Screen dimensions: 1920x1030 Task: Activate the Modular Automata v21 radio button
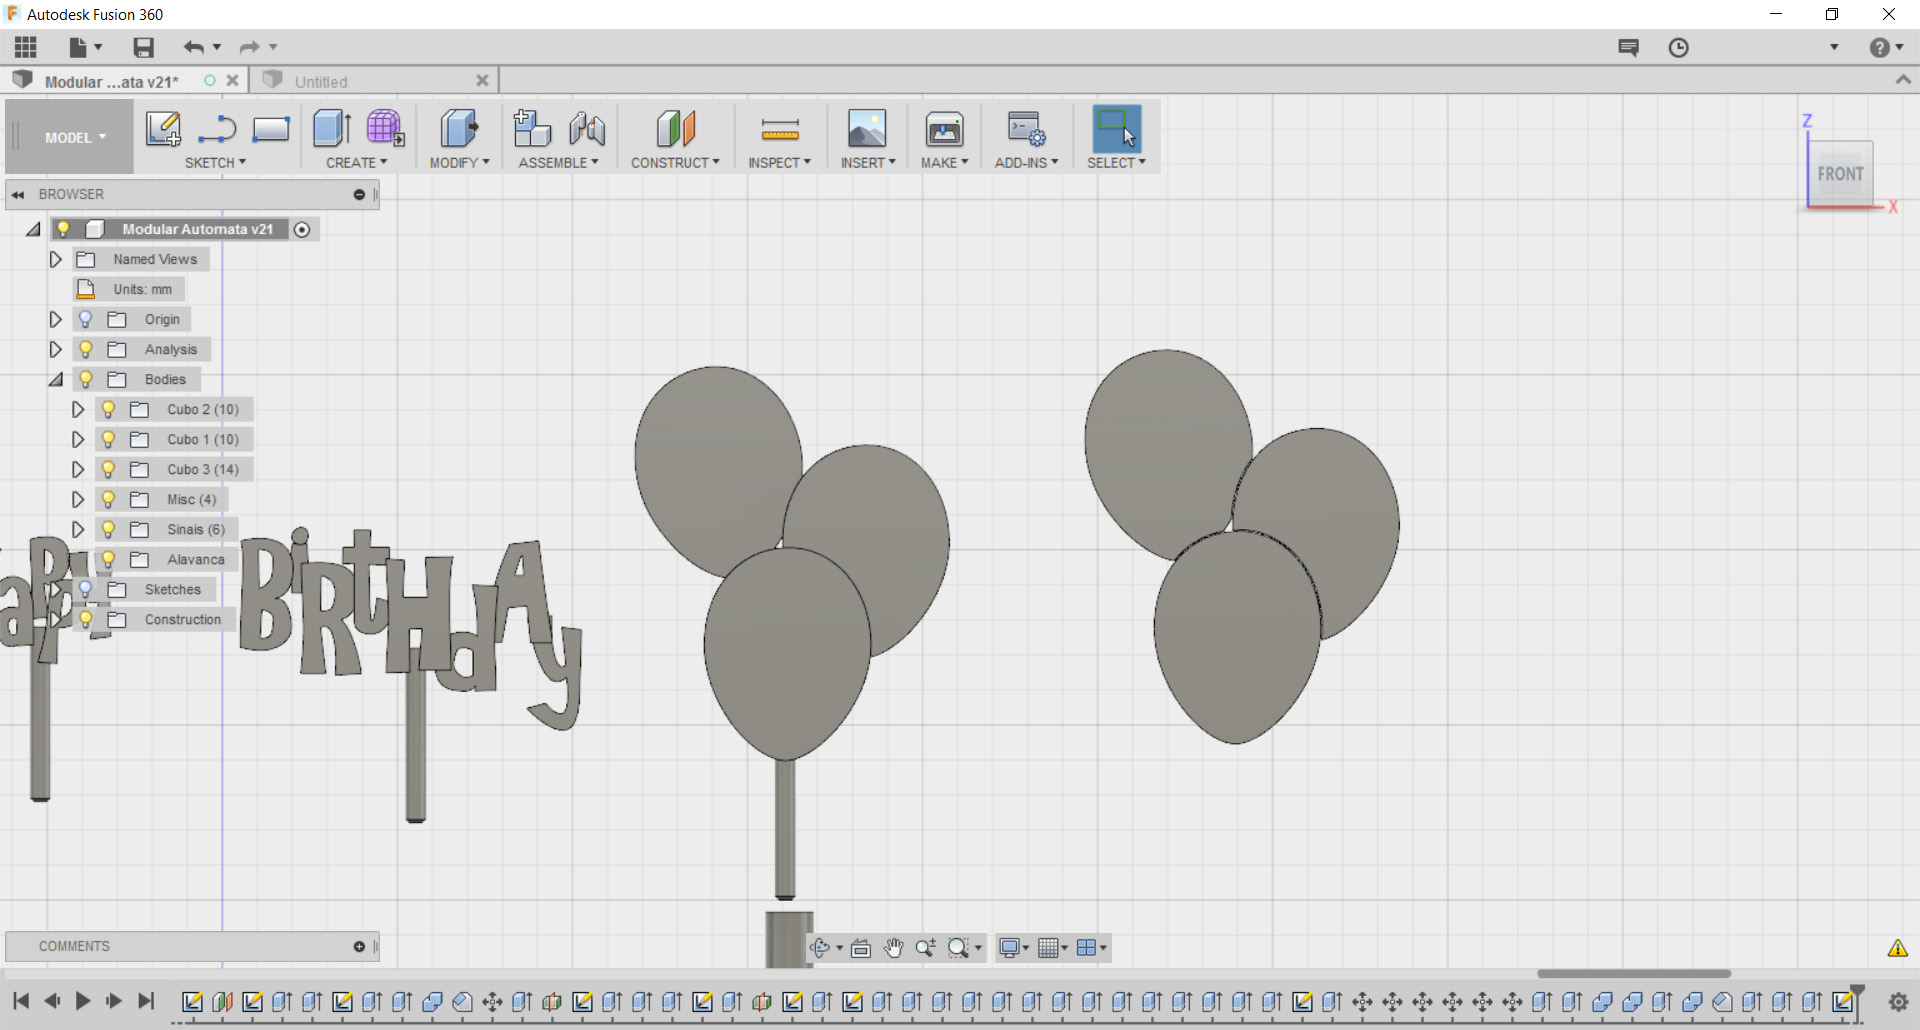[x=302, y=230]
